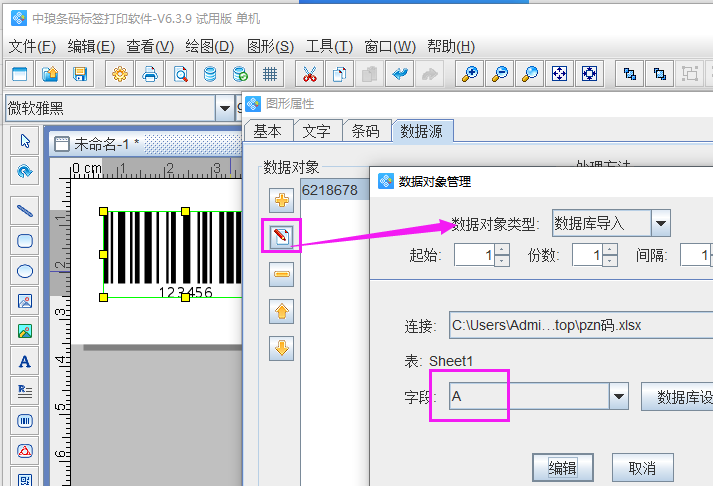This screenshot has width=713, height=486.
Task: Select the ellipse drawing tool
Action: tap(25, 270)
